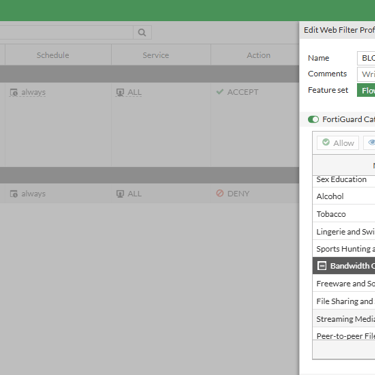Viewport: 375px width, 375px height.
Task: Sort by the Schedule column header
Action: click(53, 55)
